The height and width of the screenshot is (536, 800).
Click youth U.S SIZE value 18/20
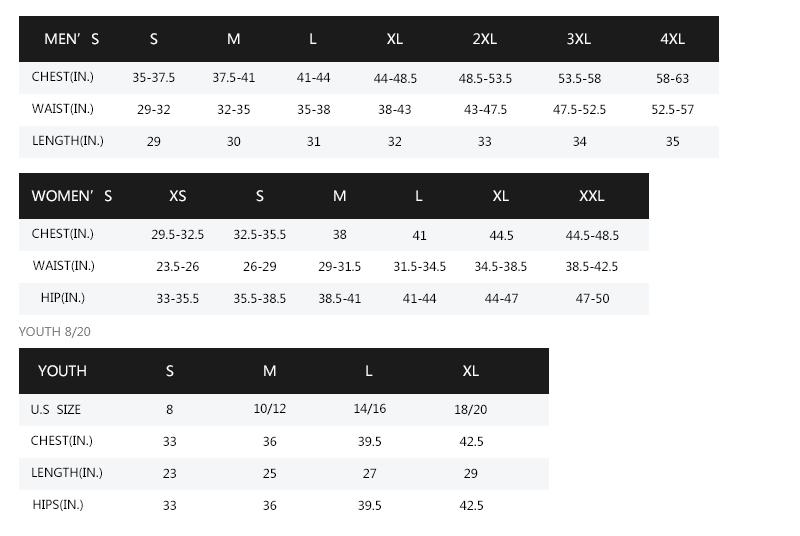pyautogui.click(x=470, y=410)
